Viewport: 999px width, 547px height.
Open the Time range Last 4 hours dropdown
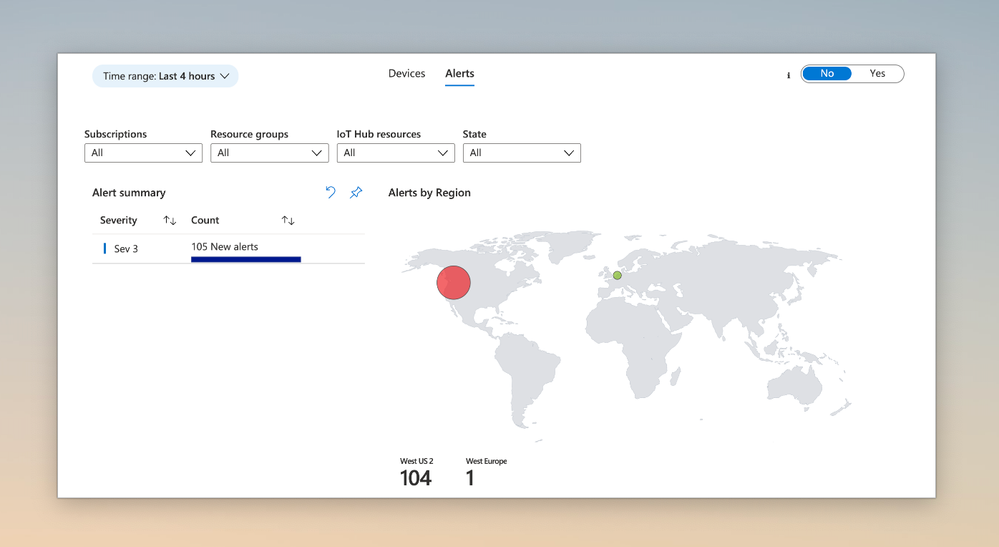coord(165,76)
